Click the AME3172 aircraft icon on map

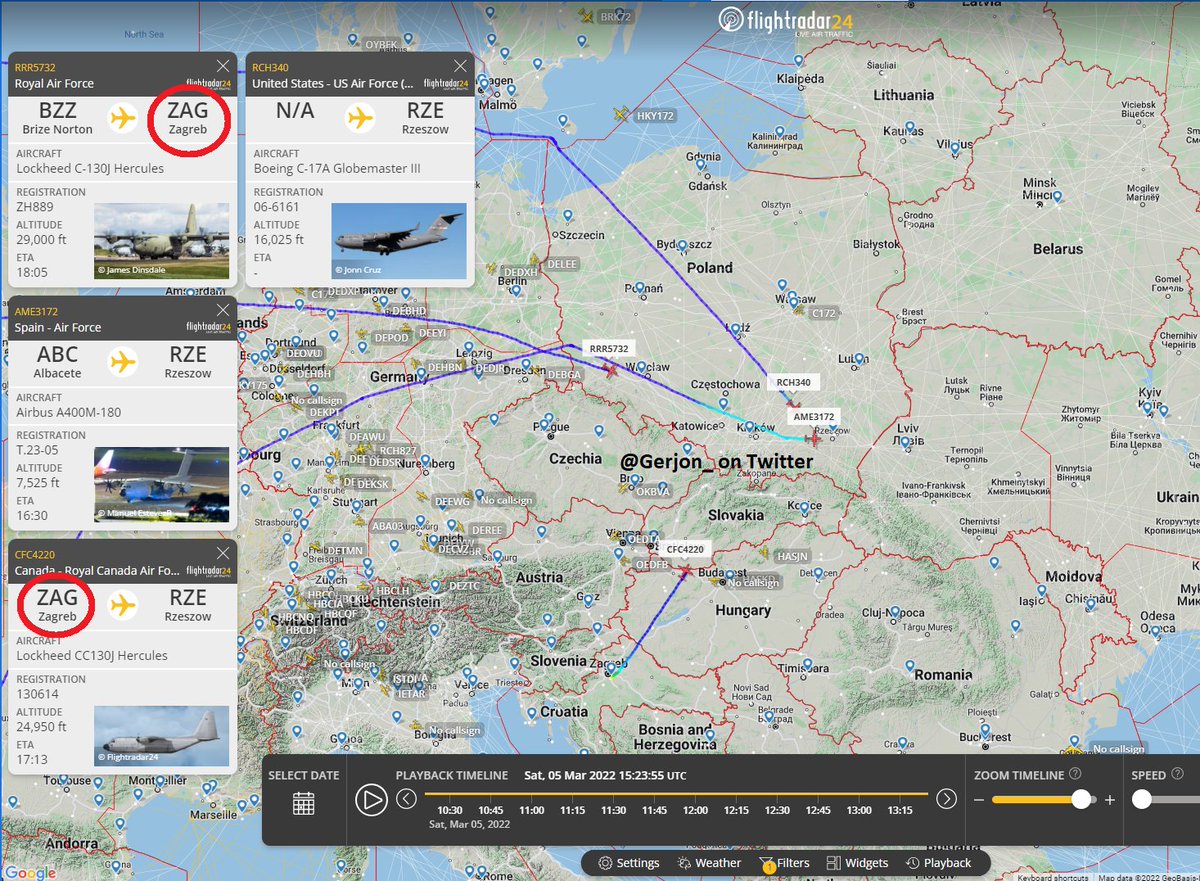coord(812,438)
